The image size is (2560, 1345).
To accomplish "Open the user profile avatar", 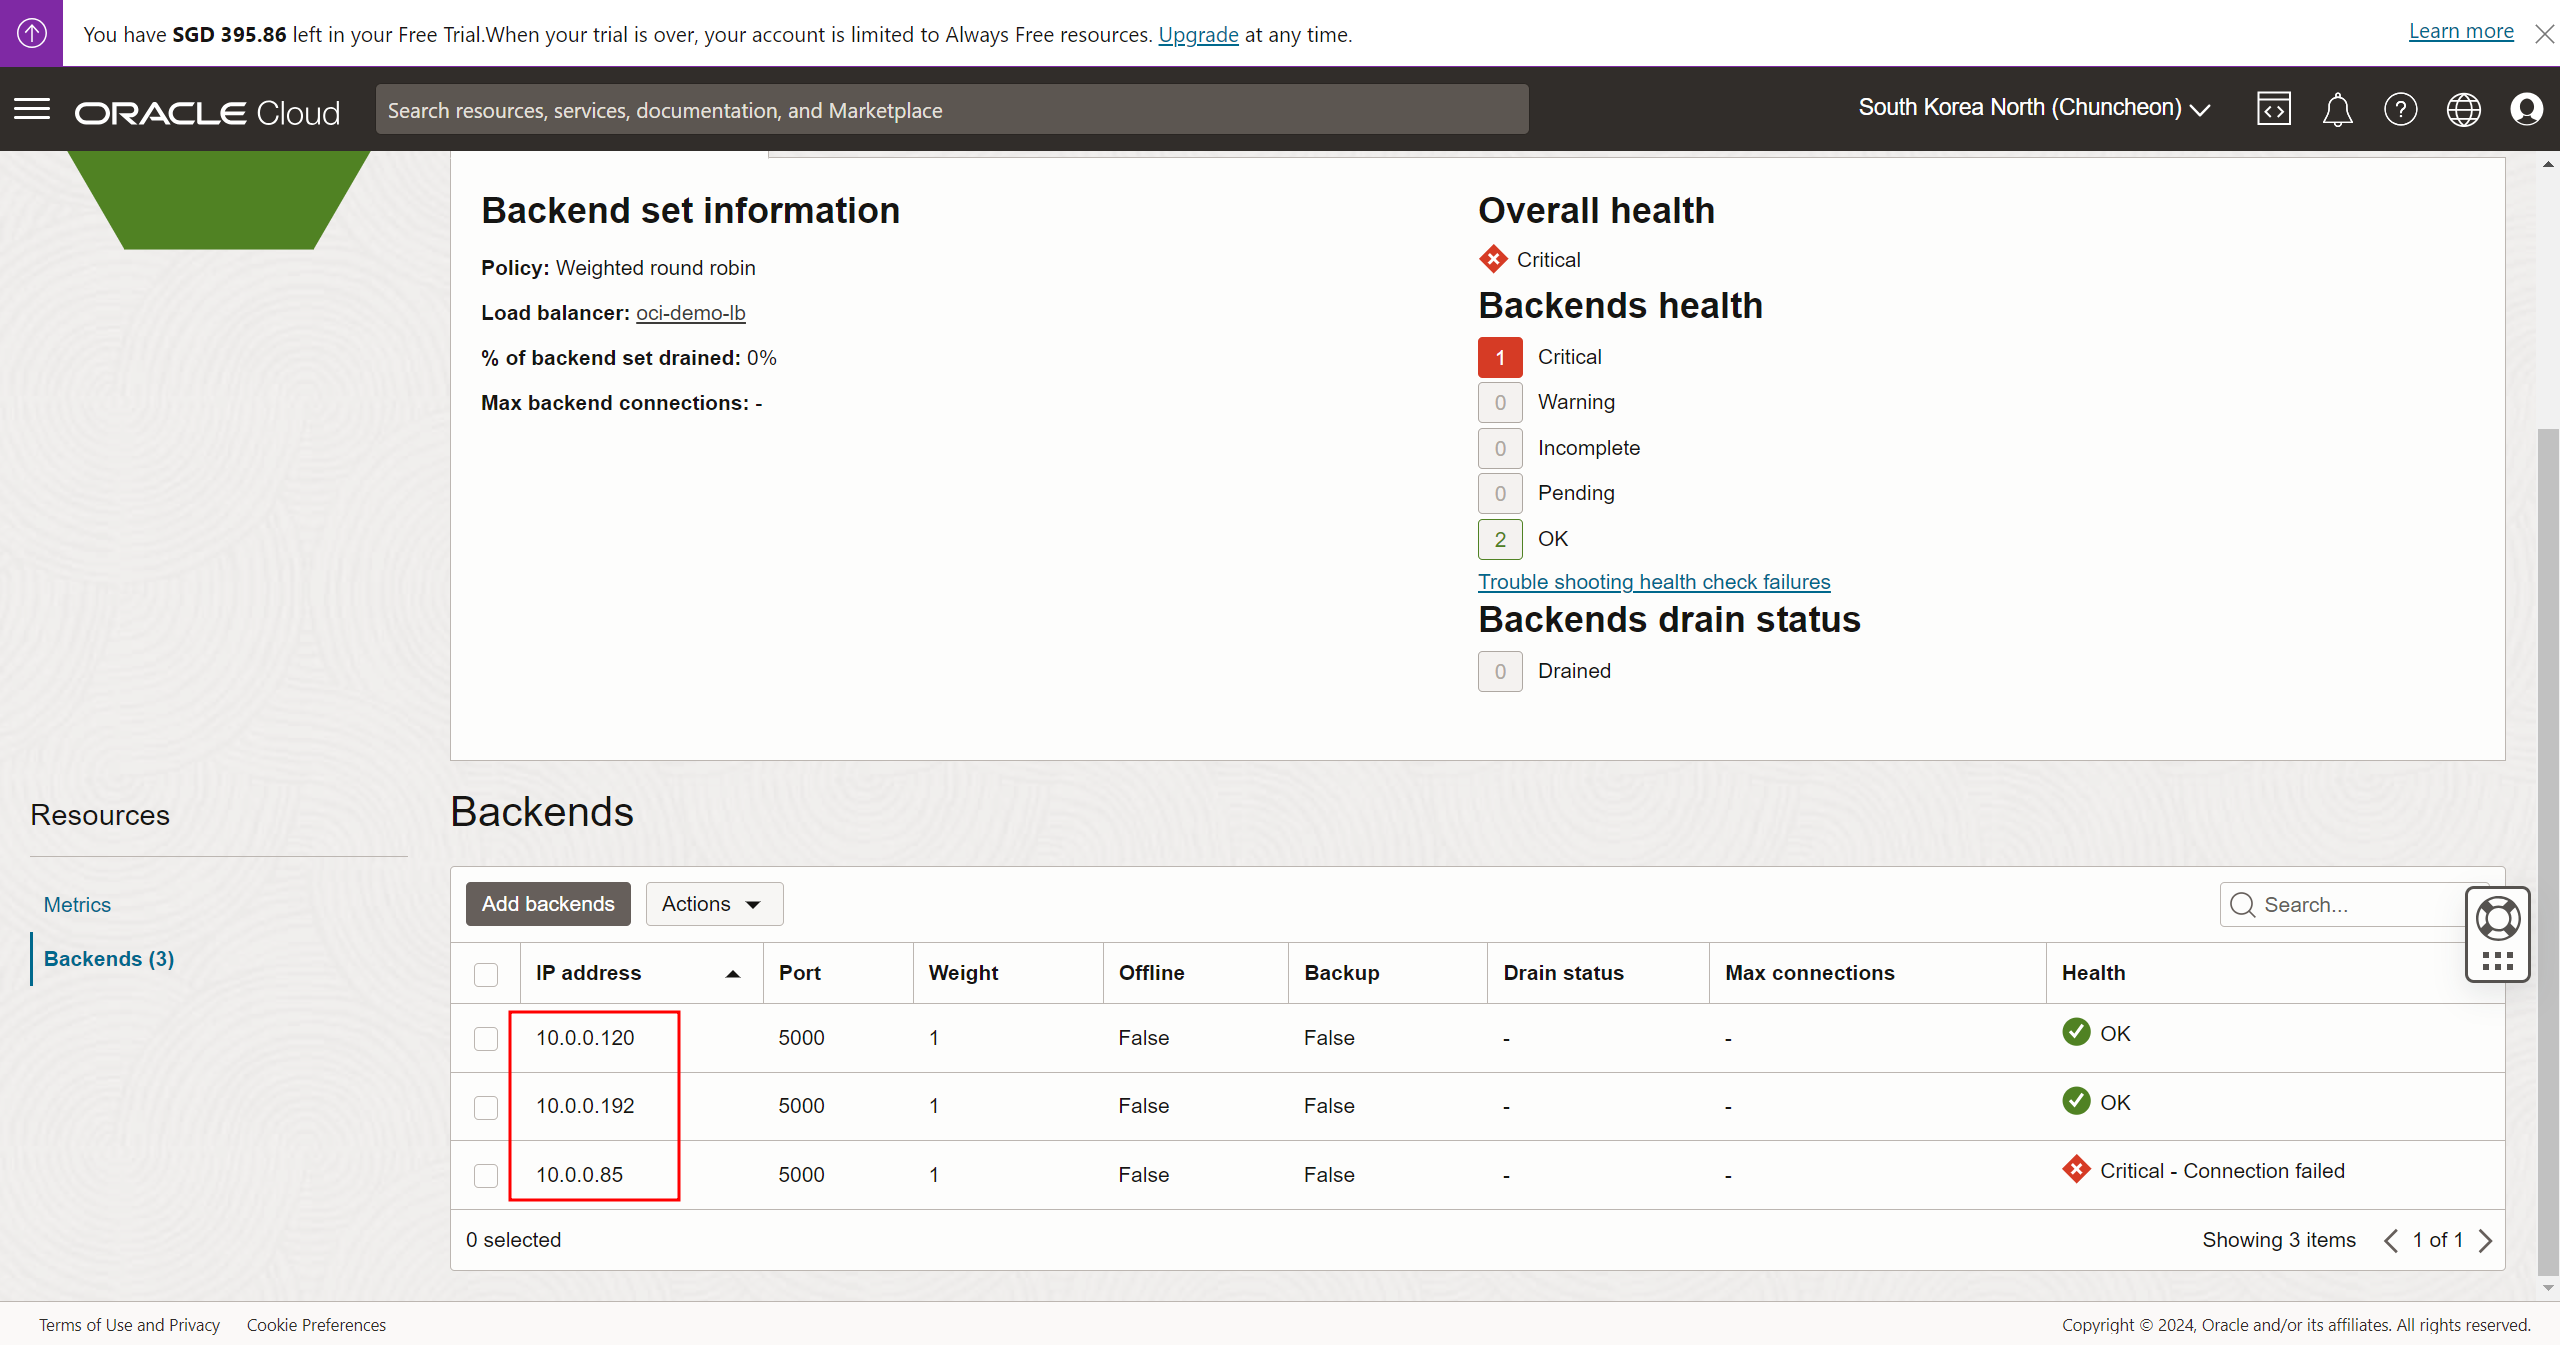I will [x=2526, y=109].
